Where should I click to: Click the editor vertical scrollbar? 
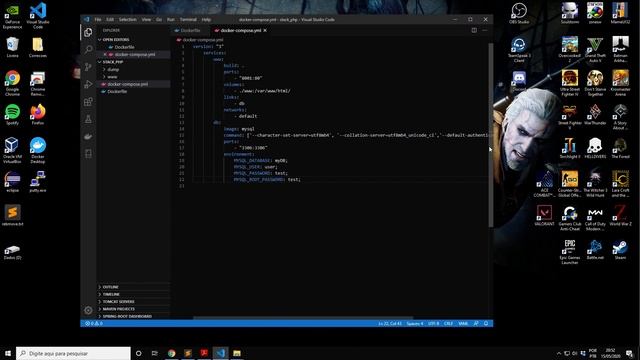[x=491, y=135]
